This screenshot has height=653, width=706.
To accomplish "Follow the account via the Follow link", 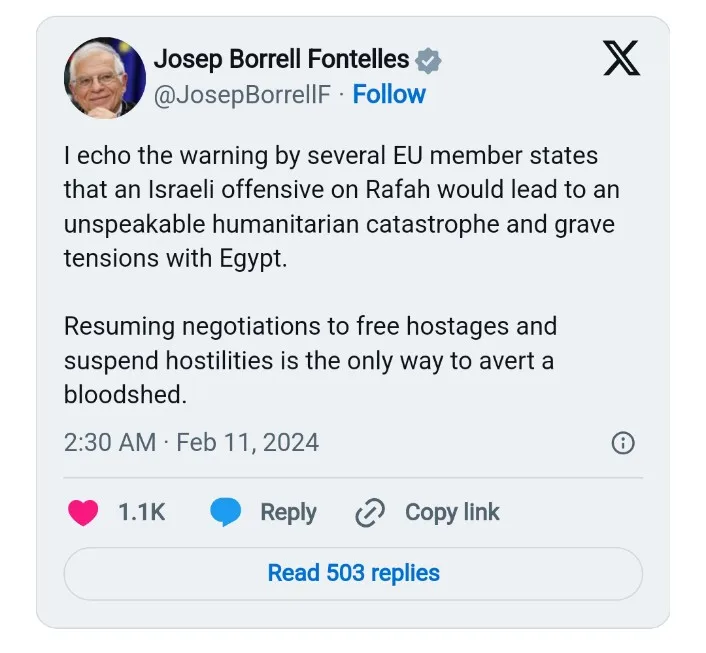I will coord(389,95).
